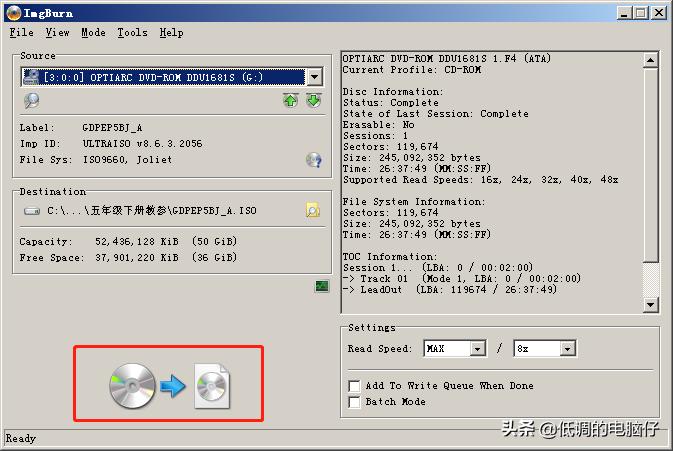Open the Mode menu
Screen dimensions: 673x451
pyautogui.click(x=93, y=33)
